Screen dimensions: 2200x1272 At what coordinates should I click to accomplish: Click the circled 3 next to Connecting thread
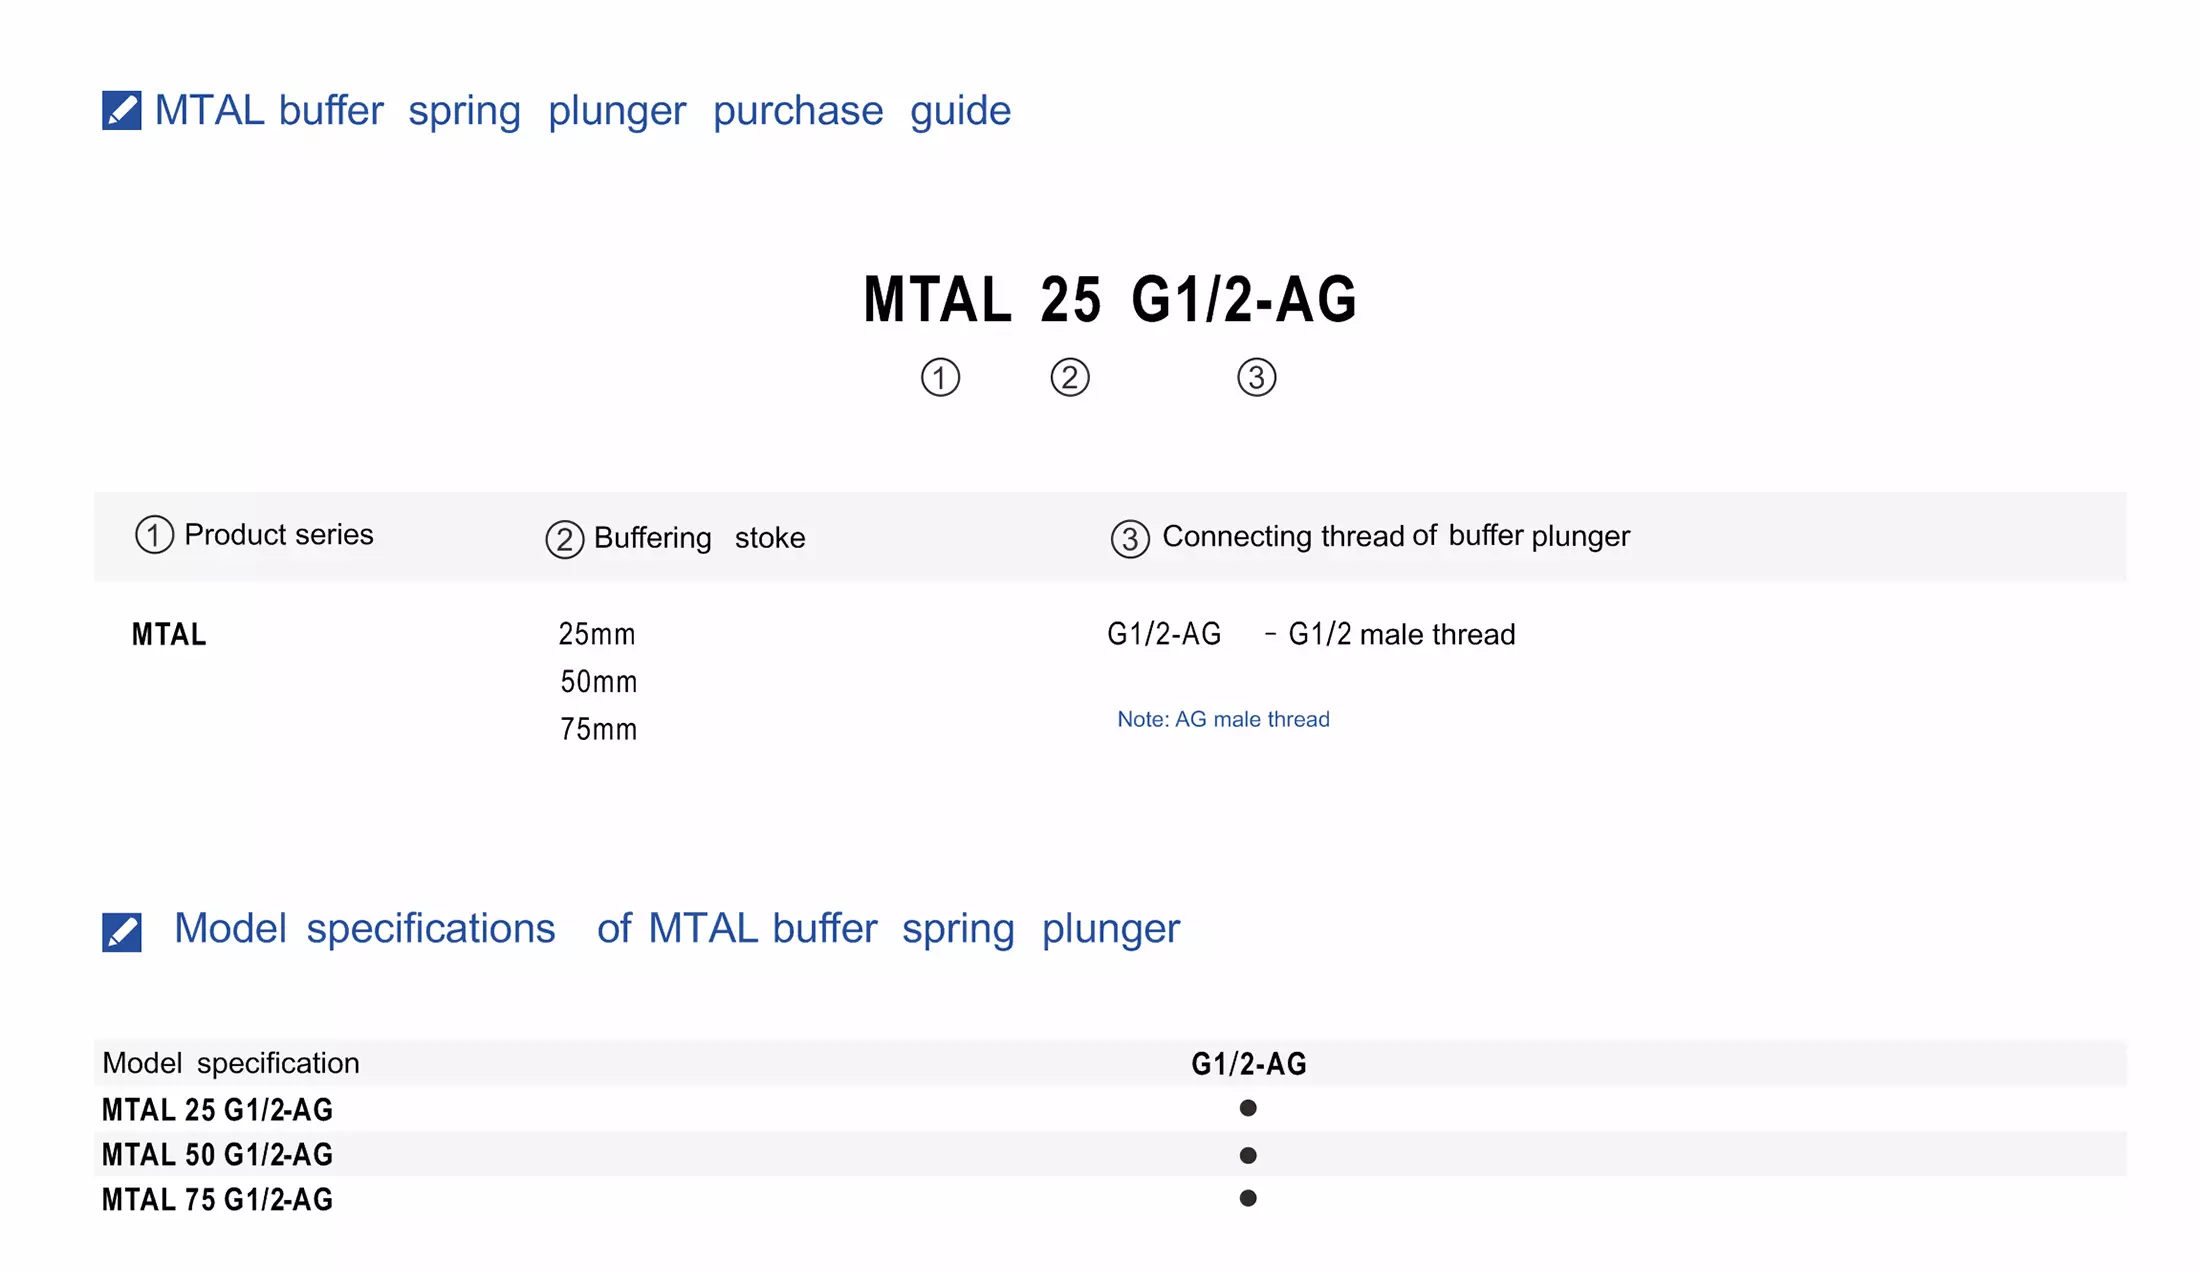(1130, 540)
